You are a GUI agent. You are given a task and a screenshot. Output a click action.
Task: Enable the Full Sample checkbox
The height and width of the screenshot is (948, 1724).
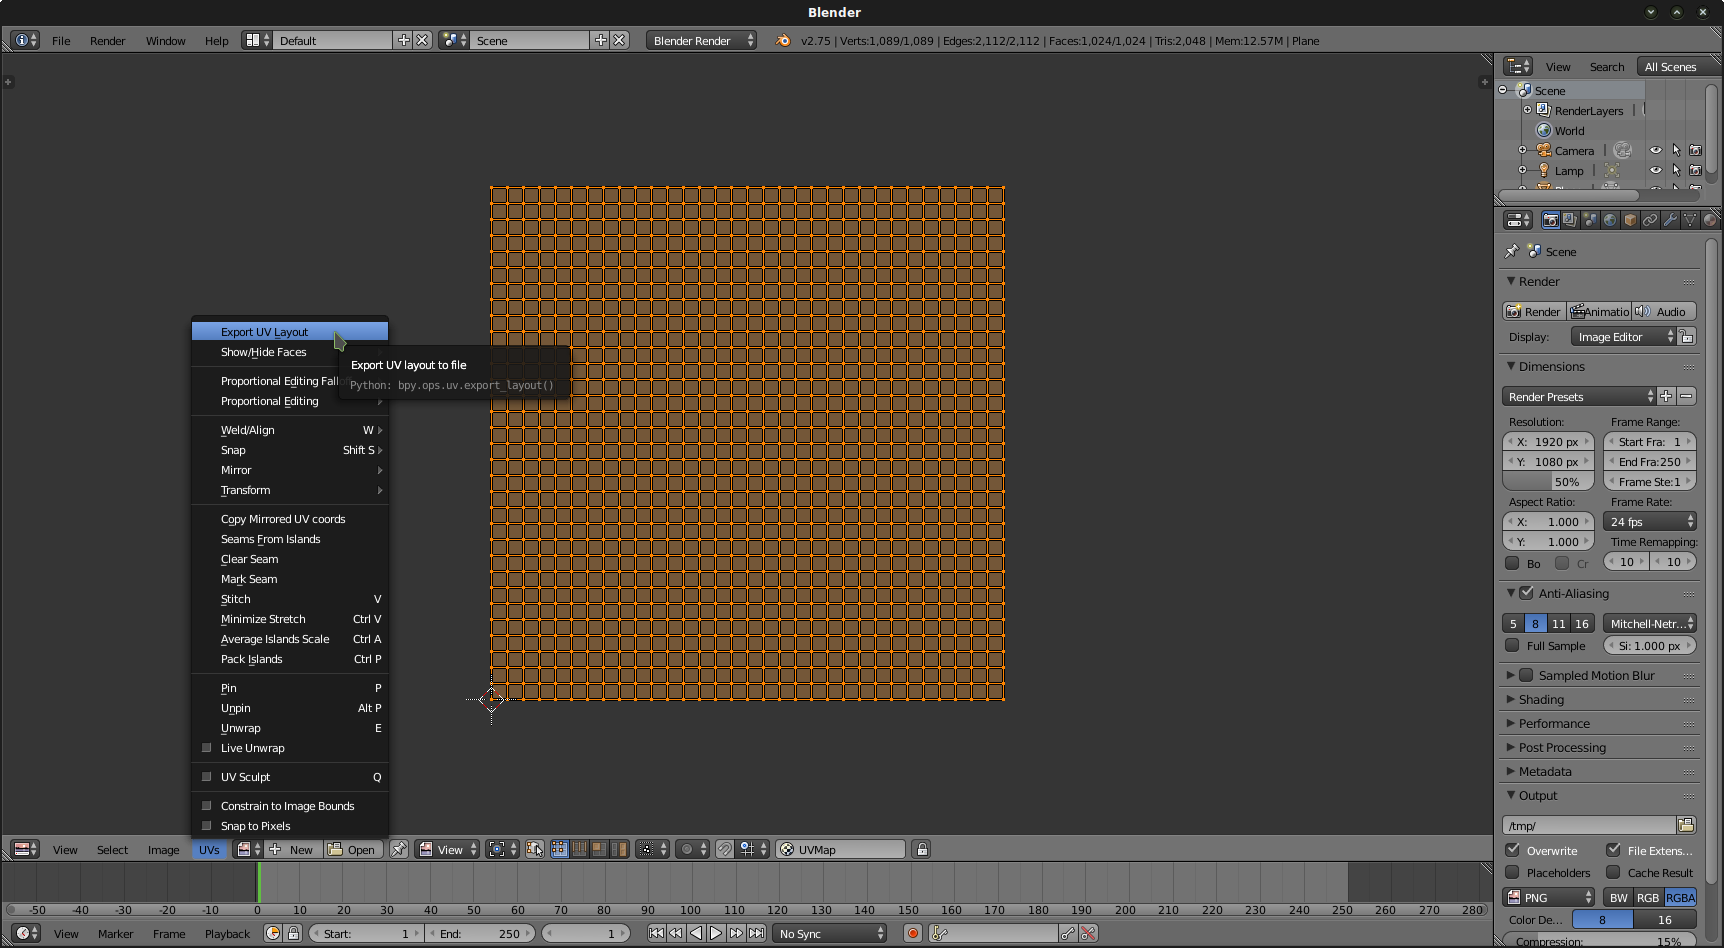(x=1513, y=646)
